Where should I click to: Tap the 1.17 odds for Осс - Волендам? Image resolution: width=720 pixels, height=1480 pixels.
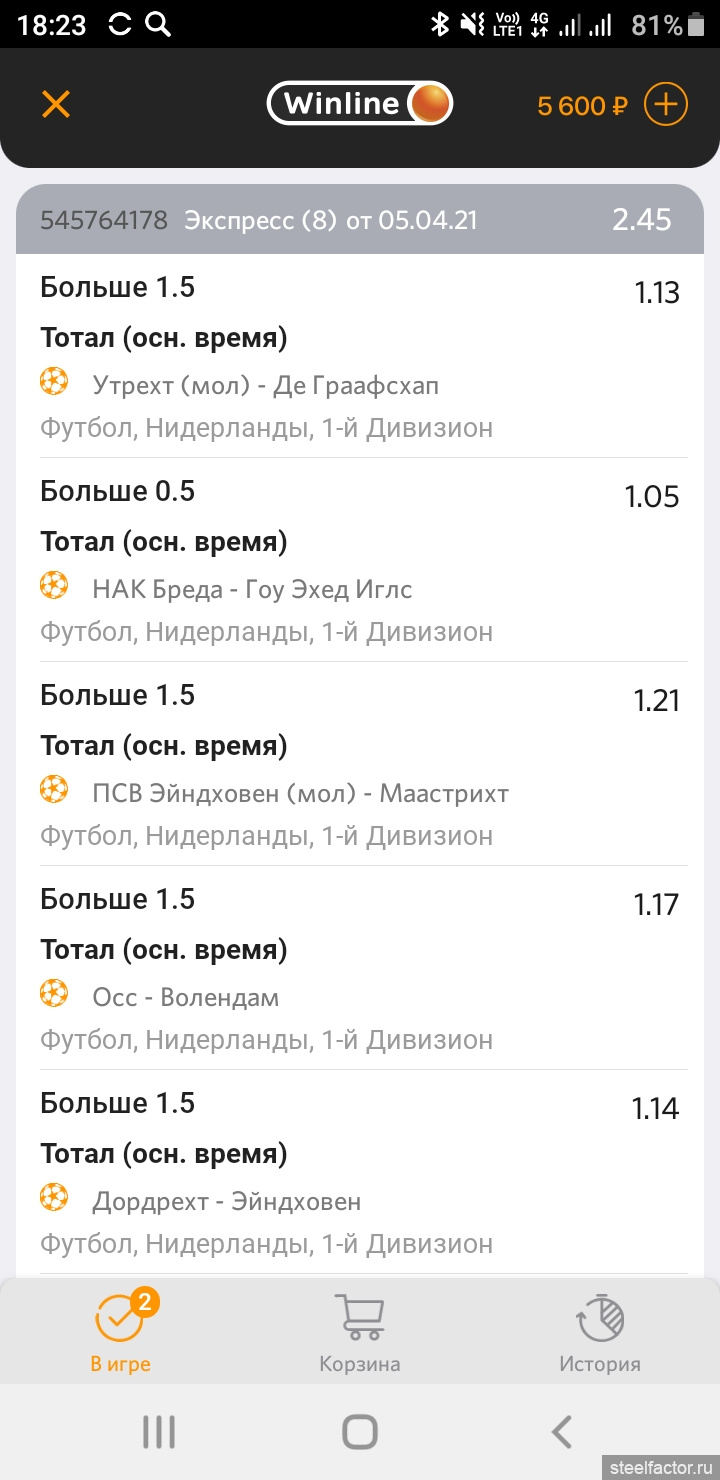[x=656, y=905]
